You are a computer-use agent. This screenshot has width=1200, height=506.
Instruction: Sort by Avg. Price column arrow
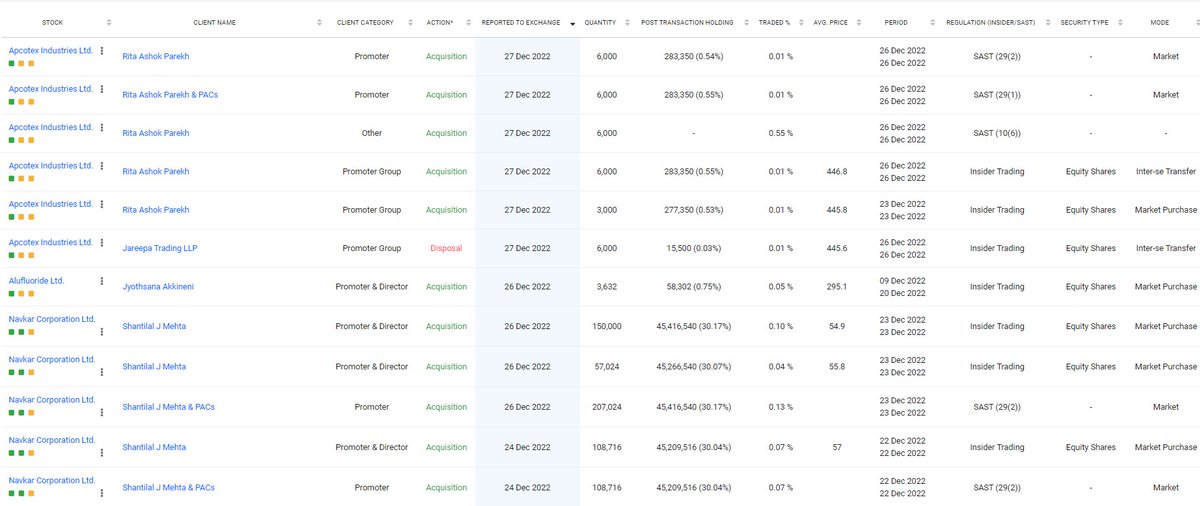(x=857, y=22)
